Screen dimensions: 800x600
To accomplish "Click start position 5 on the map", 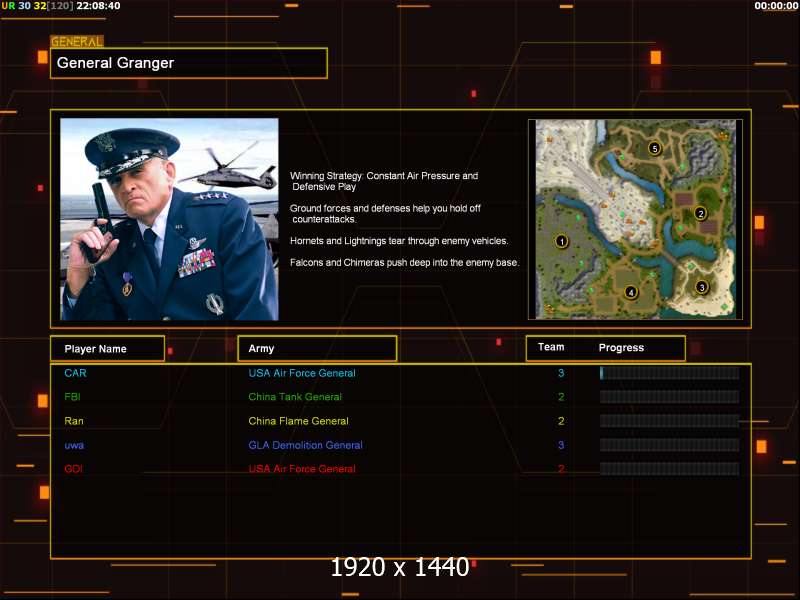I will click(655, 148).
